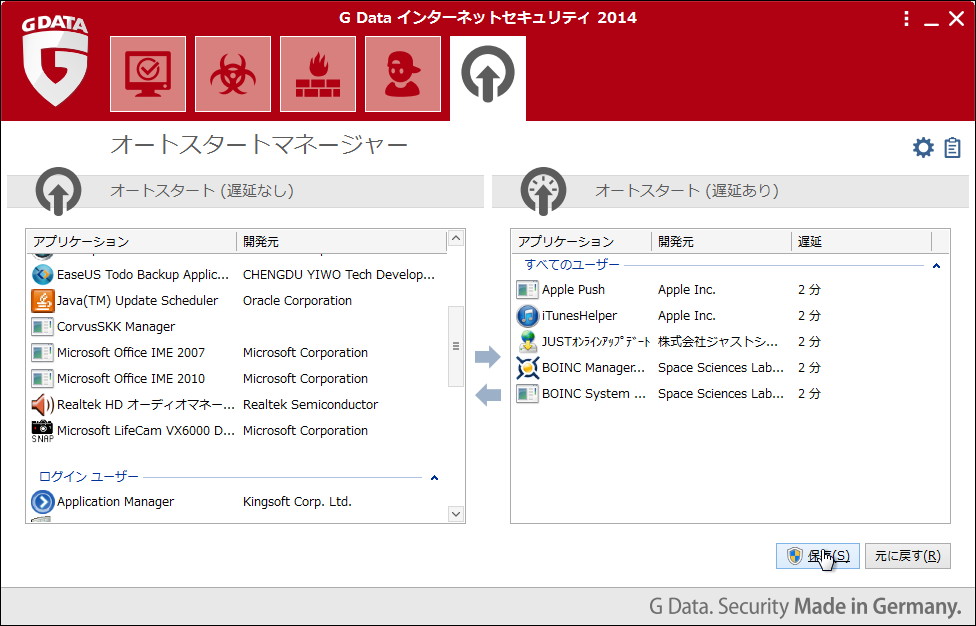Screen dimensions: 976x626
Task: Sort delayed list by 遅延 column
Action: 861,241
